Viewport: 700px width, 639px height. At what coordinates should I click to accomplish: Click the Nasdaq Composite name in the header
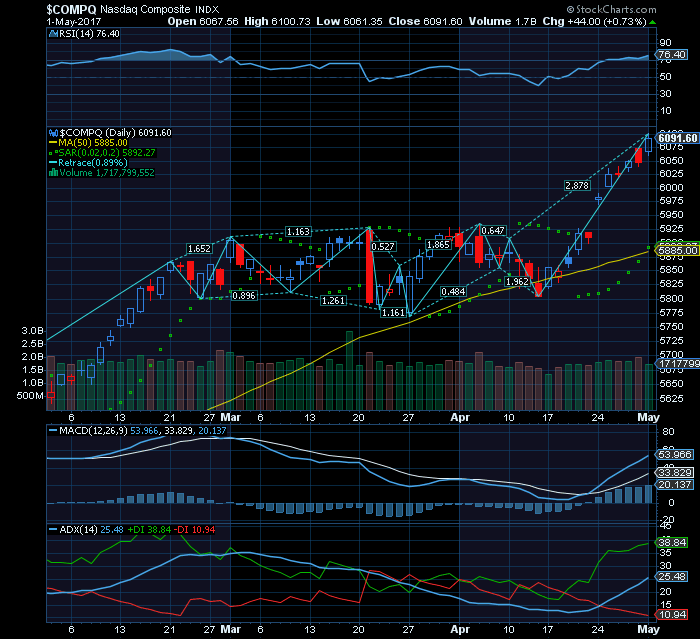[x=145, y=9]
